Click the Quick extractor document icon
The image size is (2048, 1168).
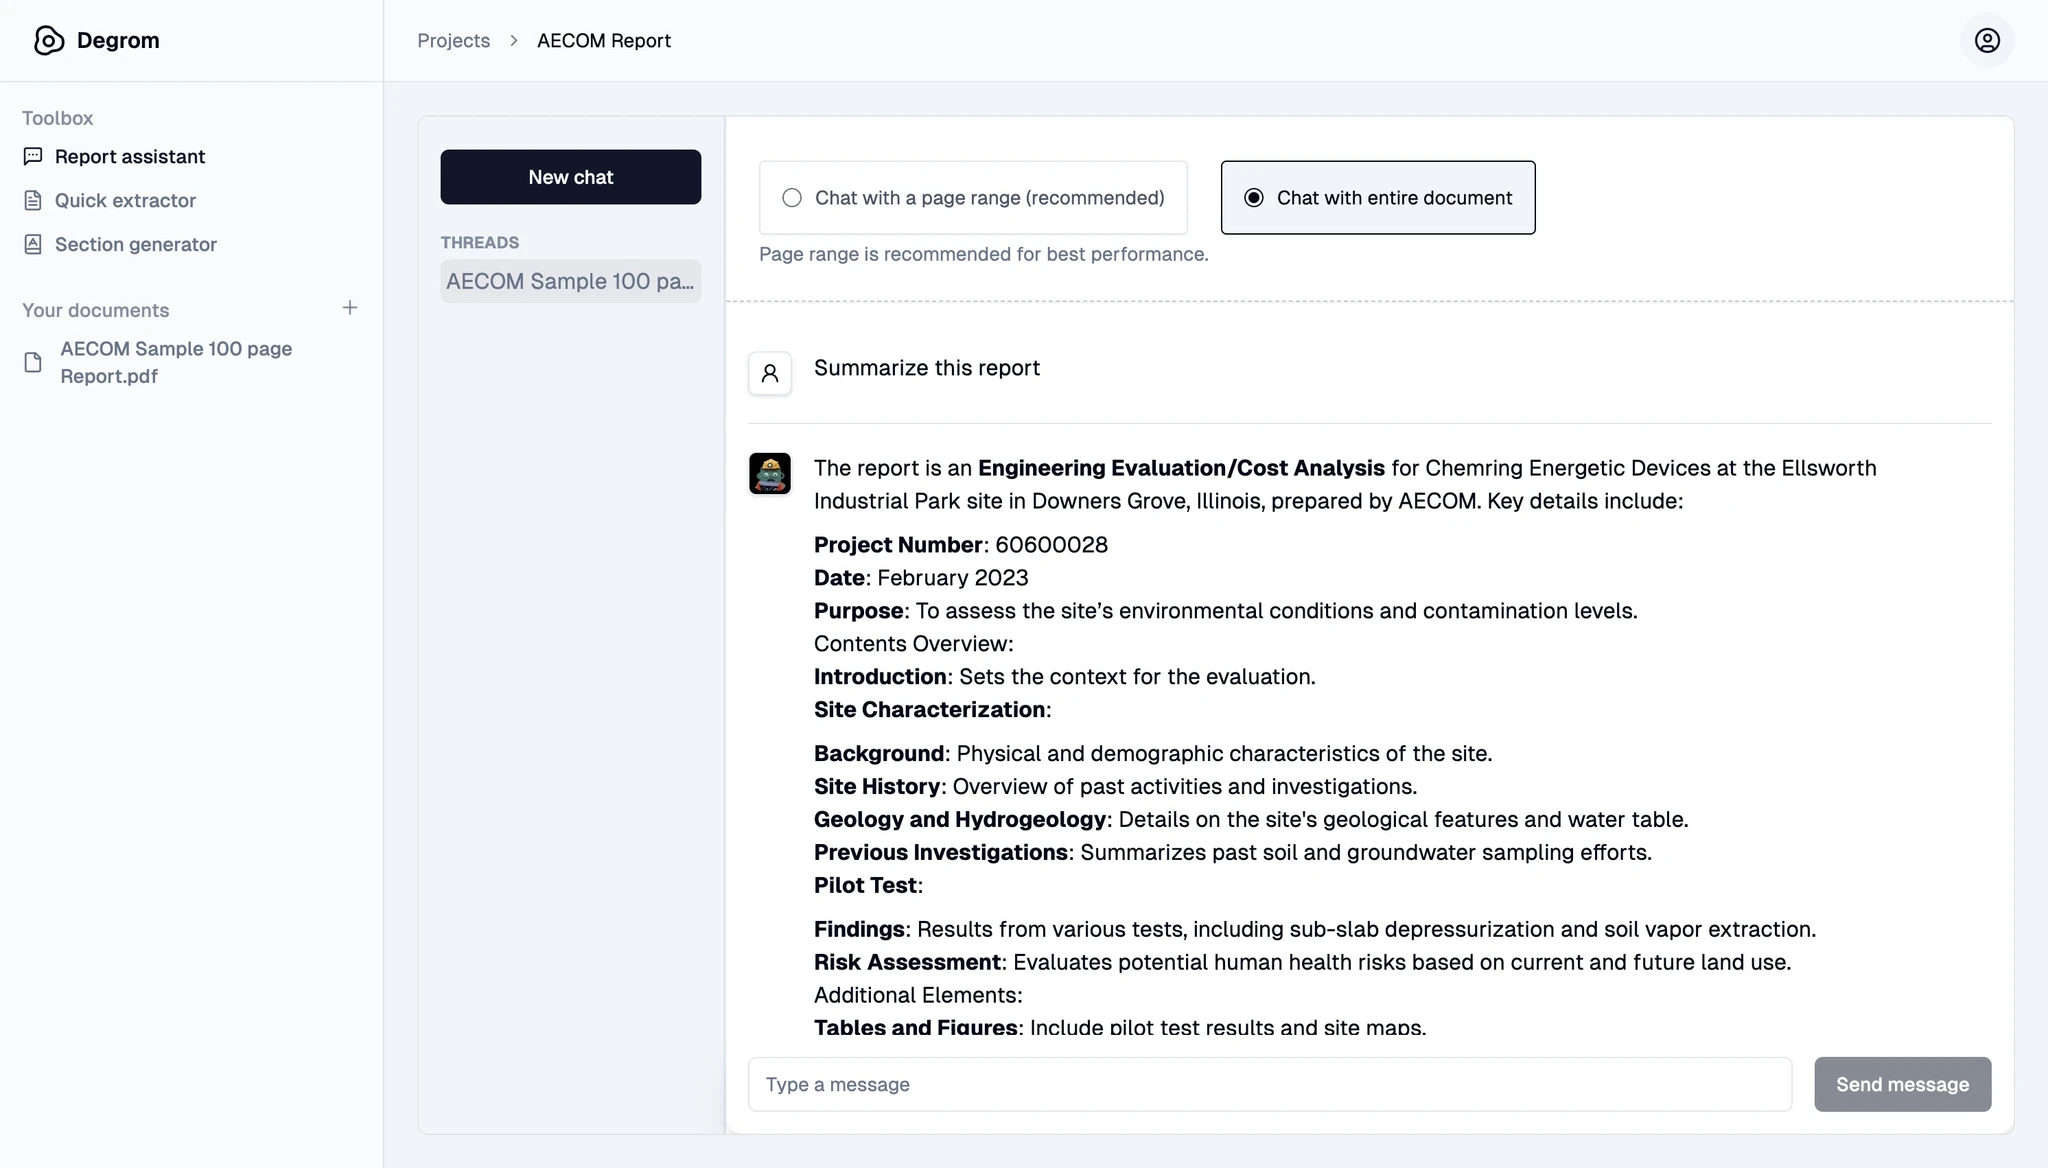pos(33,200)
